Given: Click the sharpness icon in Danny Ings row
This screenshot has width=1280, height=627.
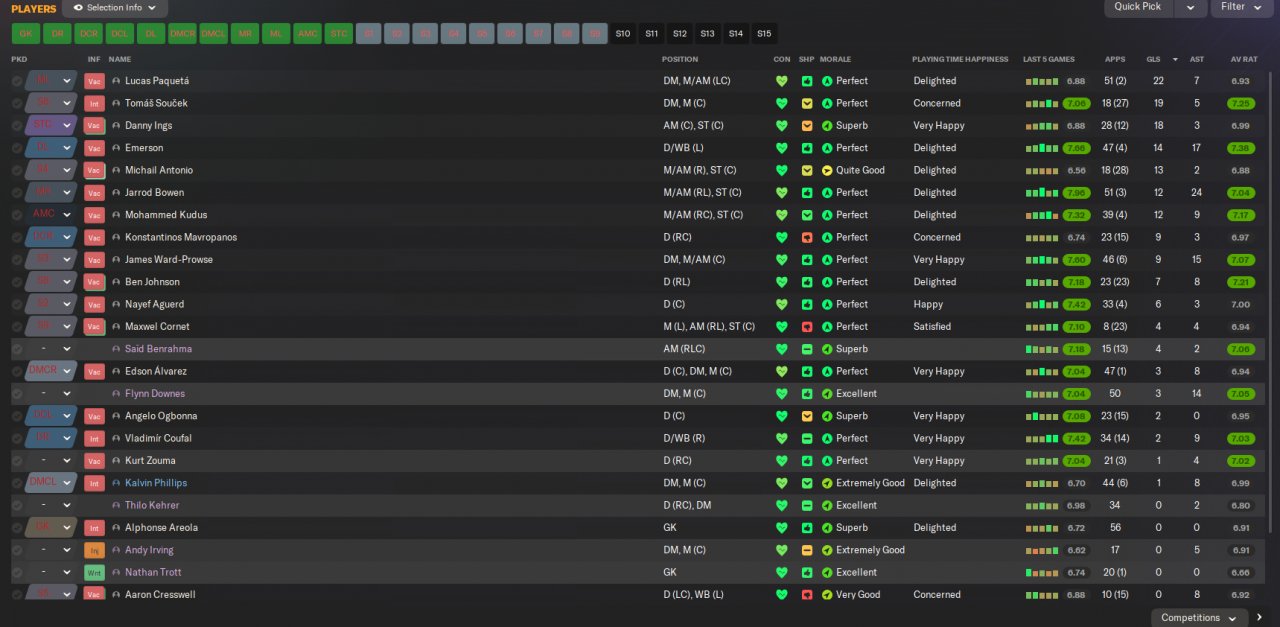Looking at the screenshot, I should click(807, 126).
